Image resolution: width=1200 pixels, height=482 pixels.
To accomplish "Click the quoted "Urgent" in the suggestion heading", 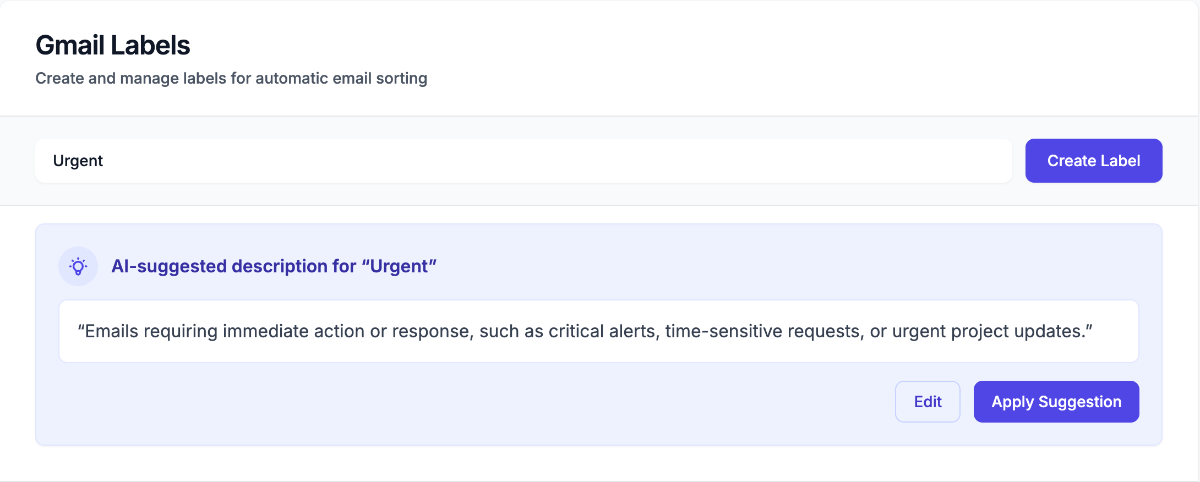I will click(x=399, y=266).
